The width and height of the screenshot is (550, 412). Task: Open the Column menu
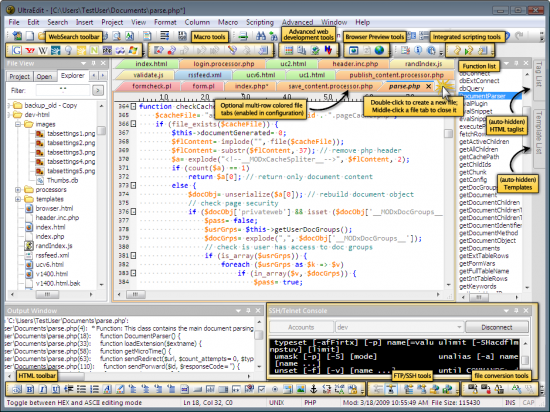(197, 22)
